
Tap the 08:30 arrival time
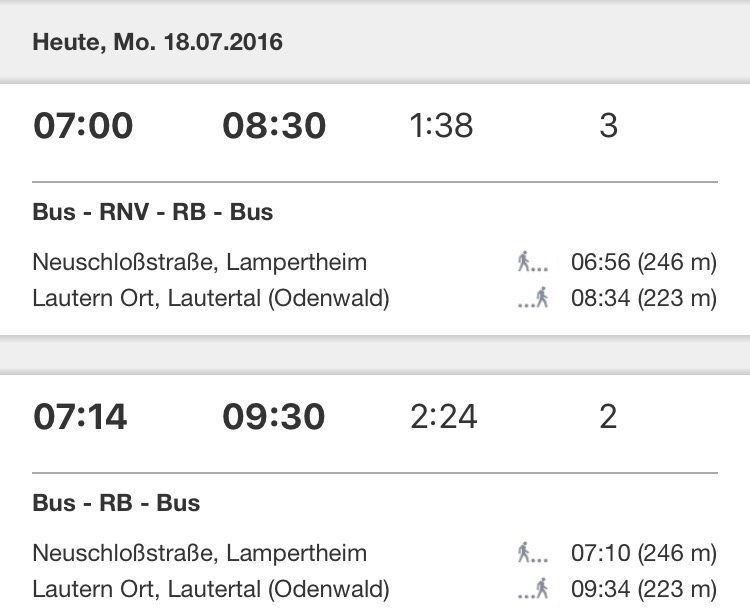point(274,127)
